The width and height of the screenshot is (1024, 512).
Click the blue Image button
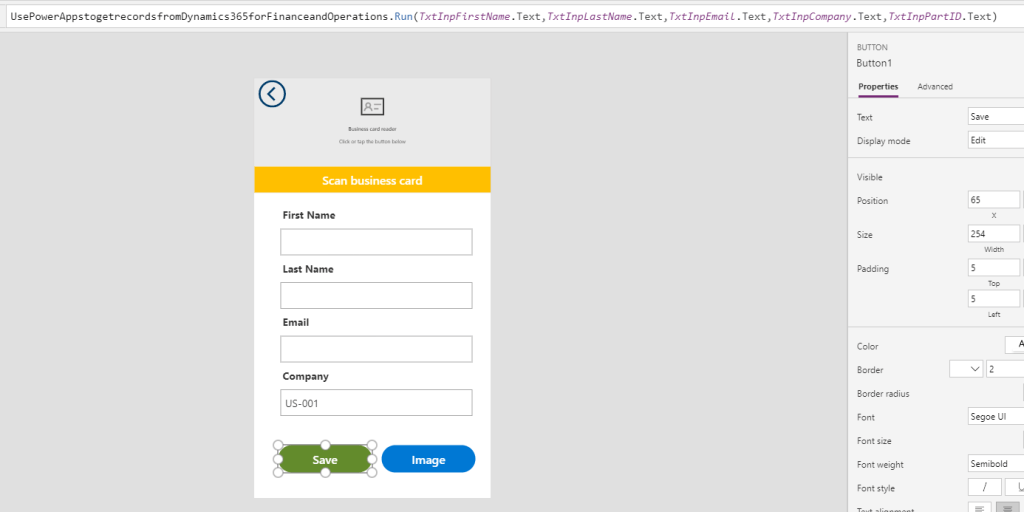(x=428, y=460)
